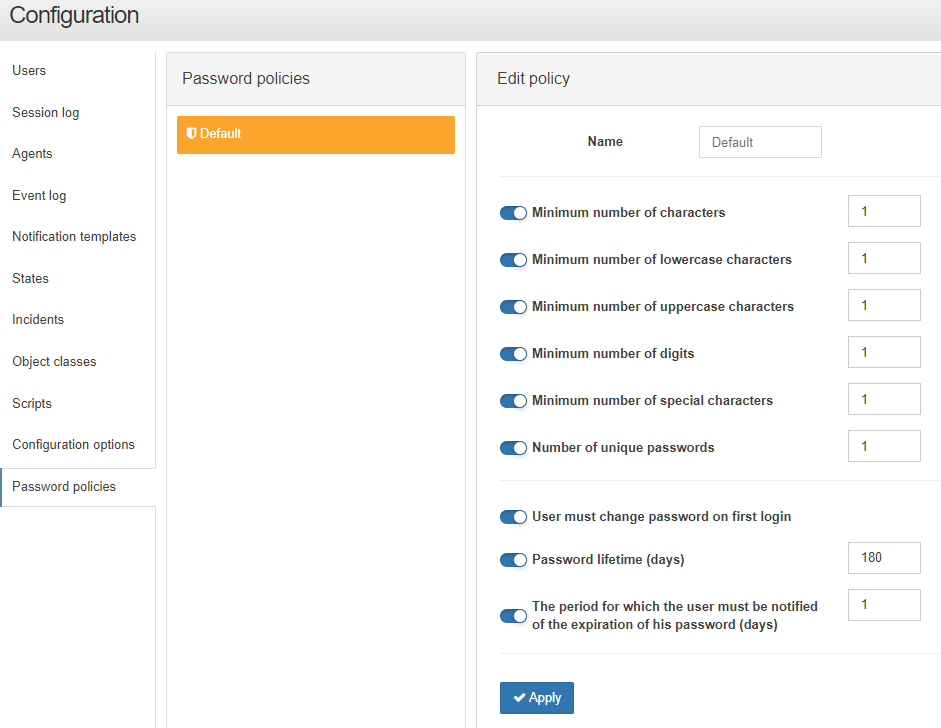Click Minimum number of digits value field
This screenshot has width=941, height=728.
pos(884,352)
